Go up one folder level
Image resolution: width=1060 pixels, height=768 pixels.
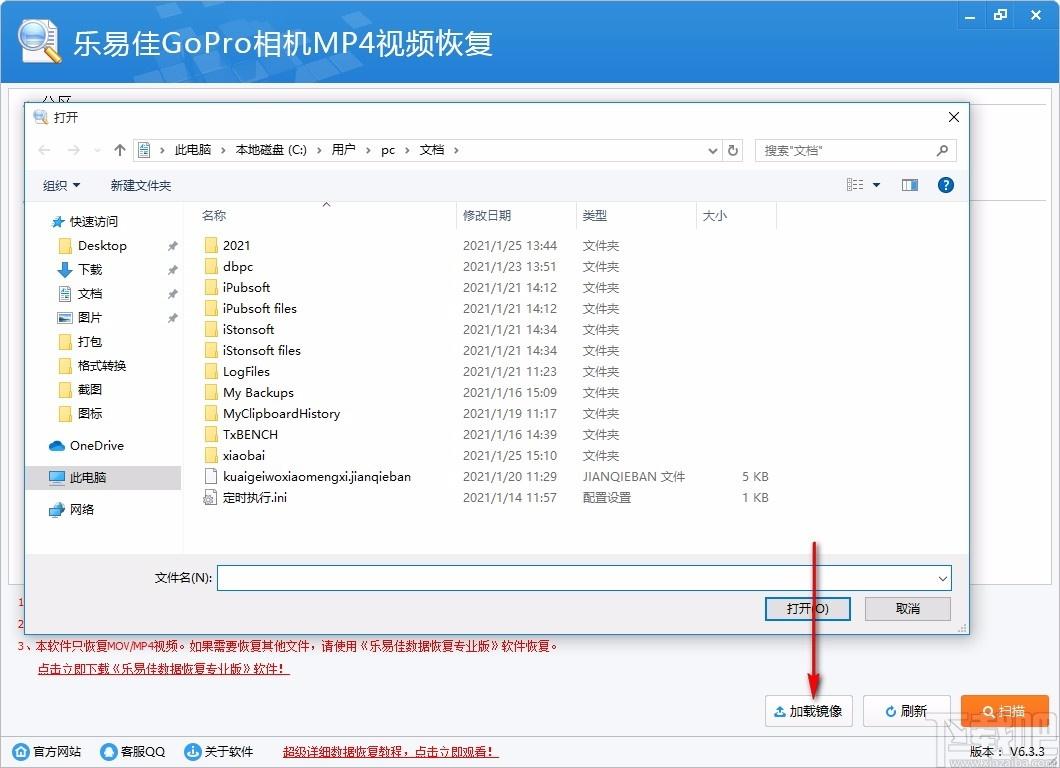[x=120, y=150]
